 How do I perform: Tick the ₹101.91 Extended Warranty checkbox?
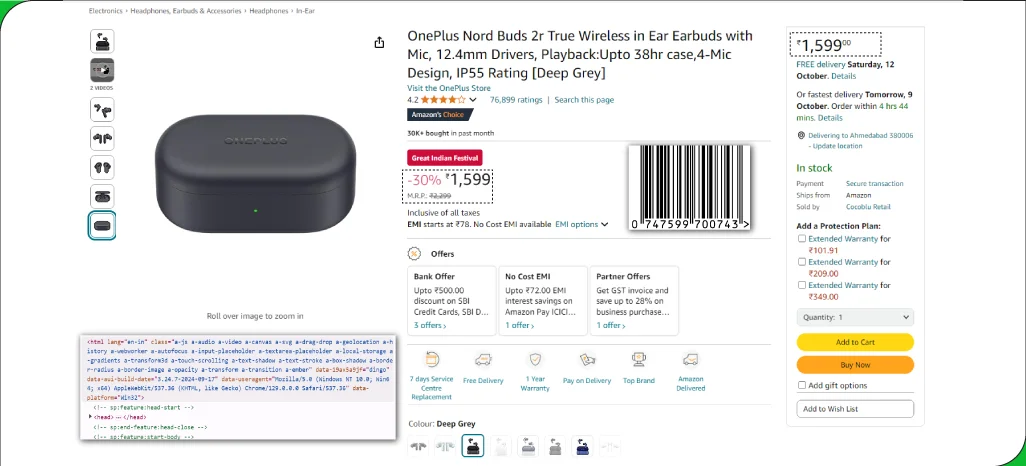[802, 239]
